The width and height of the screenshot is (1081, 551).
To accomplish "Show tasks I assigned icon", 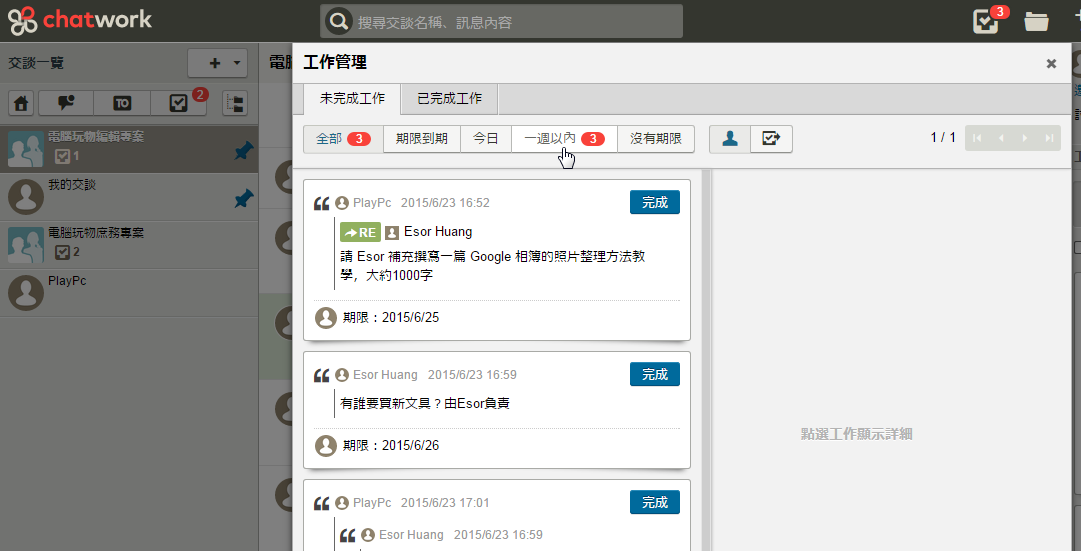I will coord(771,139).
